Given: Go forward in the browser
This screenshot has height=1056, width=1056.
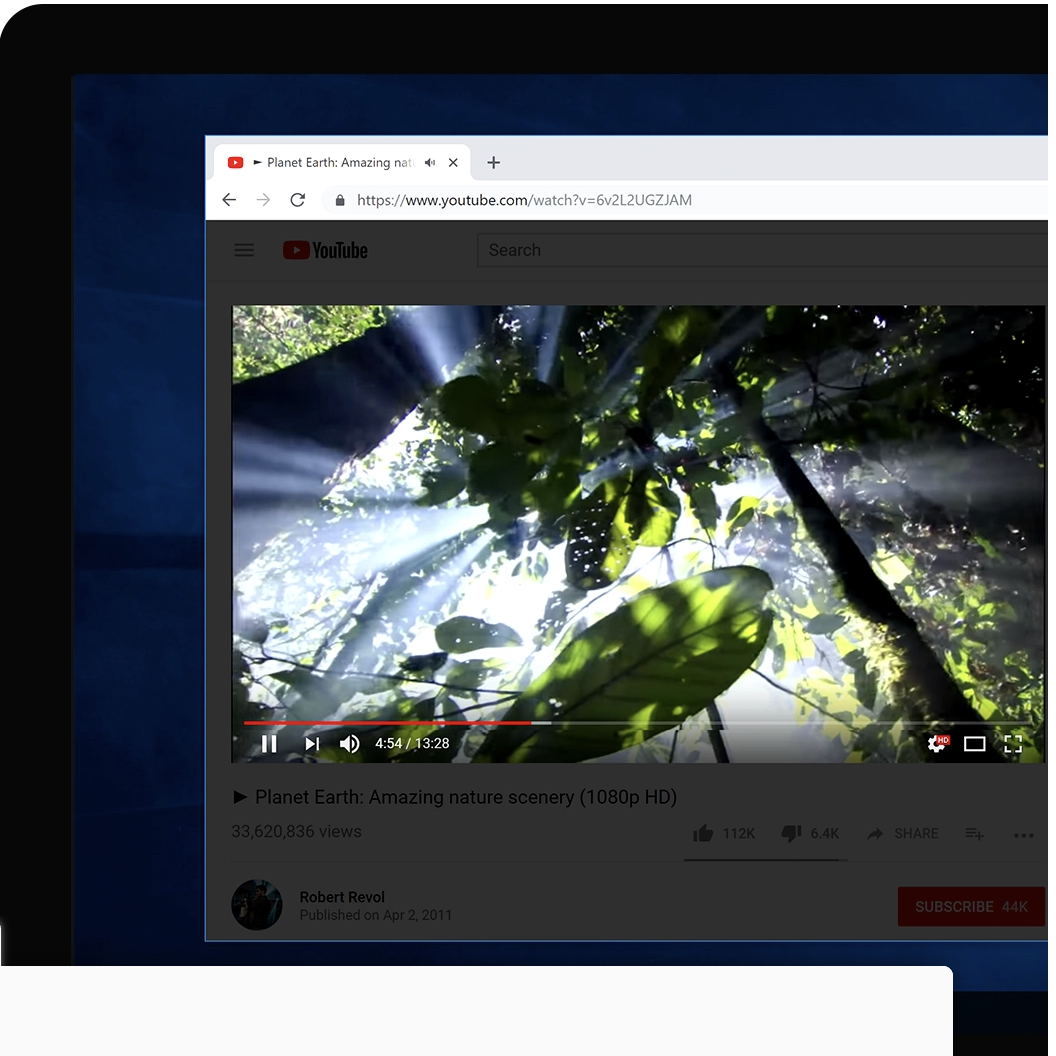Looking at the screenshot, I should (263, 200).
